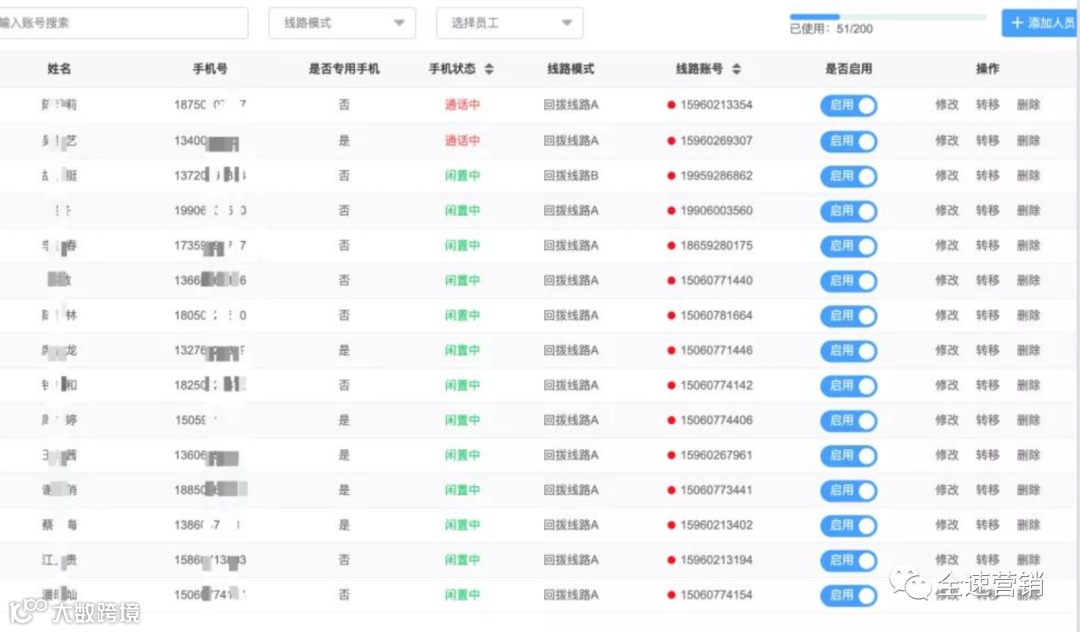The image size is (1080, 632).
Task: Click 转移 for account 15060773441
Action: tap(987, 490)
